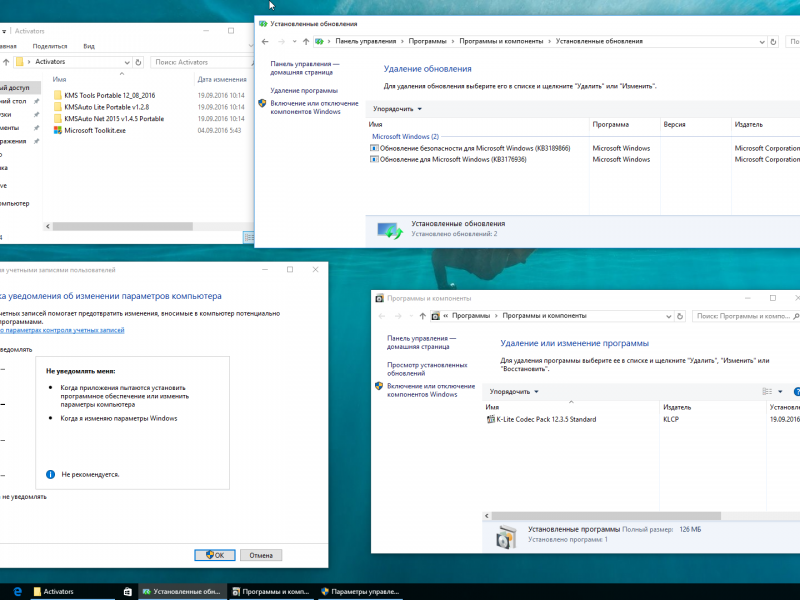
Task: Click horizontal scrollbar in Programs and Features list
Action: (606, 516)
